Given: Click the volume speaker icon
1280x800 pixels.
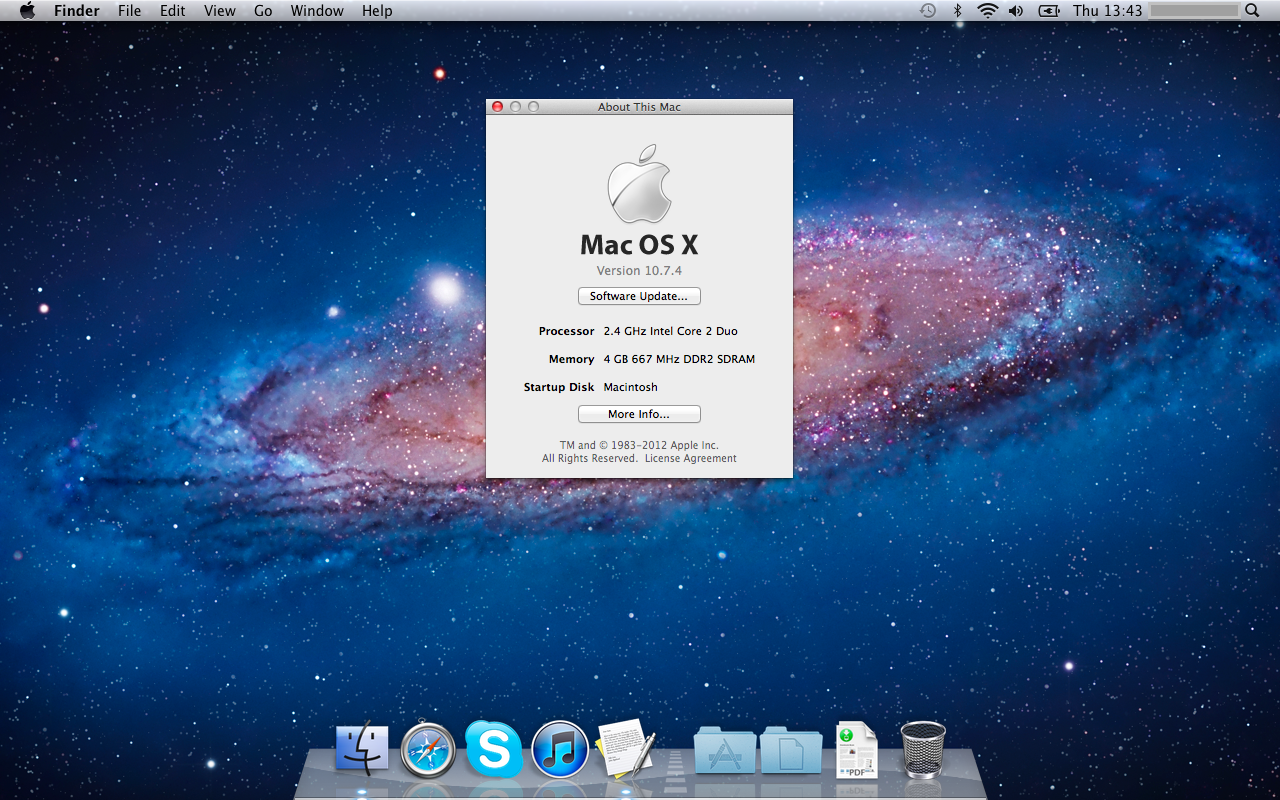Looking at the screenshot, I should (x=1016, y=11).
